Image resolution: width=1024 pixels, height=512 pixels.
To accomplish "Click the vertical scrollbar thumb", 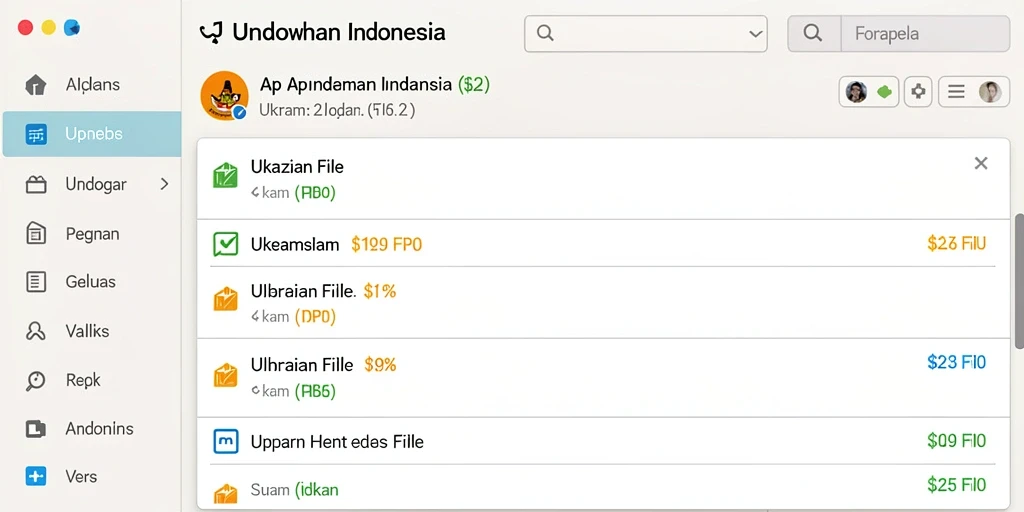I will [1018, 281].
